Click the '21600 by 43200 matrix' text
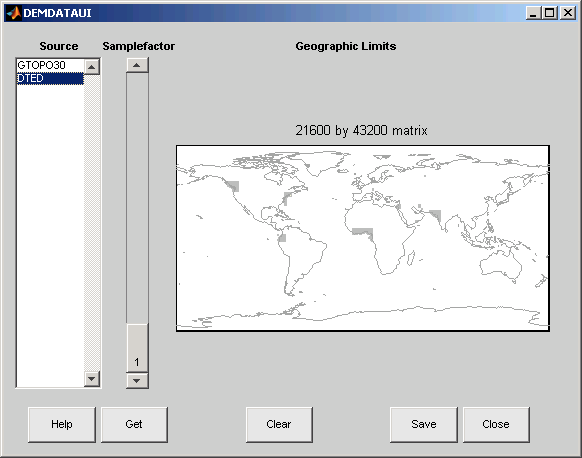Viewport: 582px width, 458px height. pos(361,131)
